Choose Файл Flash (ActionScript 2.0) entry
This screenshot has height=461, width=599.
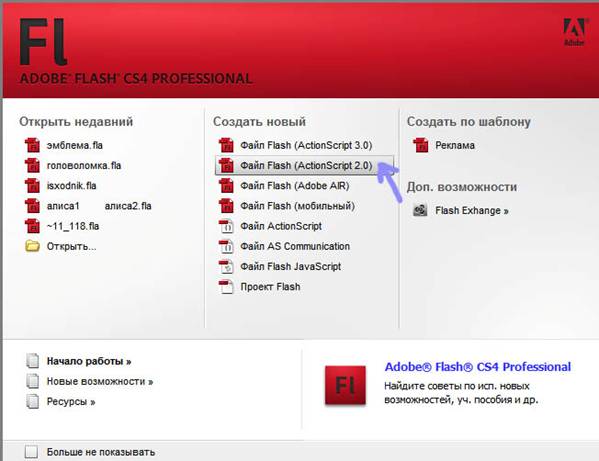click(x=304, y=165)
